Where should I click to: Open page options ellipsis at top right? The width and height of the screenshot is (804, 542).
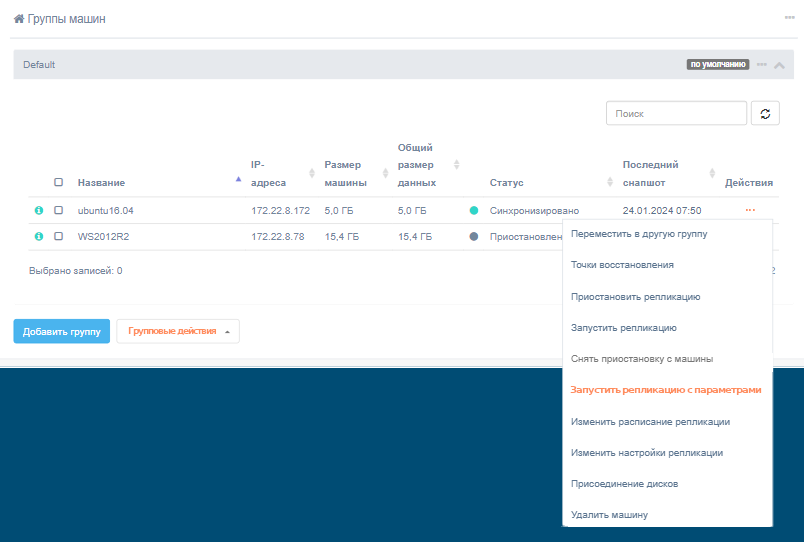point(789,18)
